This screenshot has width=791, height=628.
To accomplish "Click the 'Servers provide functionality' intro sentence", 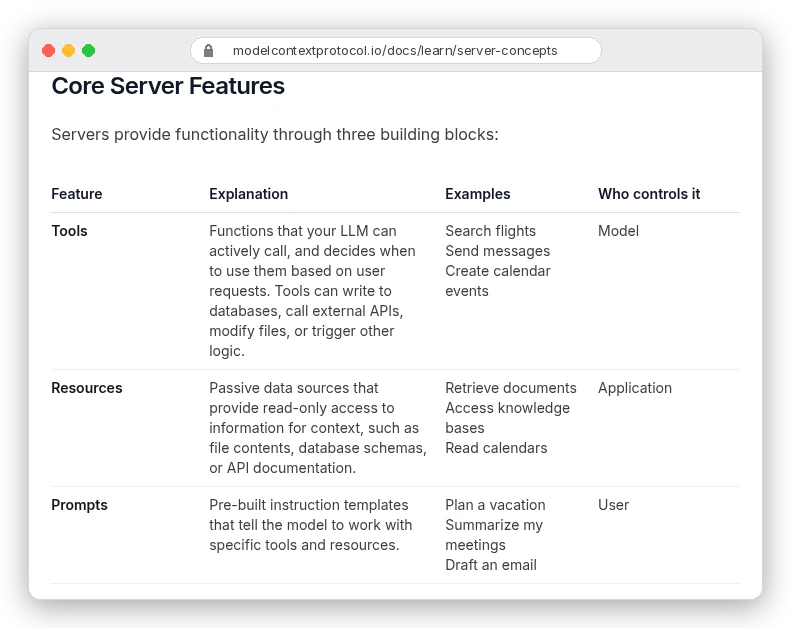I will 275,135.
